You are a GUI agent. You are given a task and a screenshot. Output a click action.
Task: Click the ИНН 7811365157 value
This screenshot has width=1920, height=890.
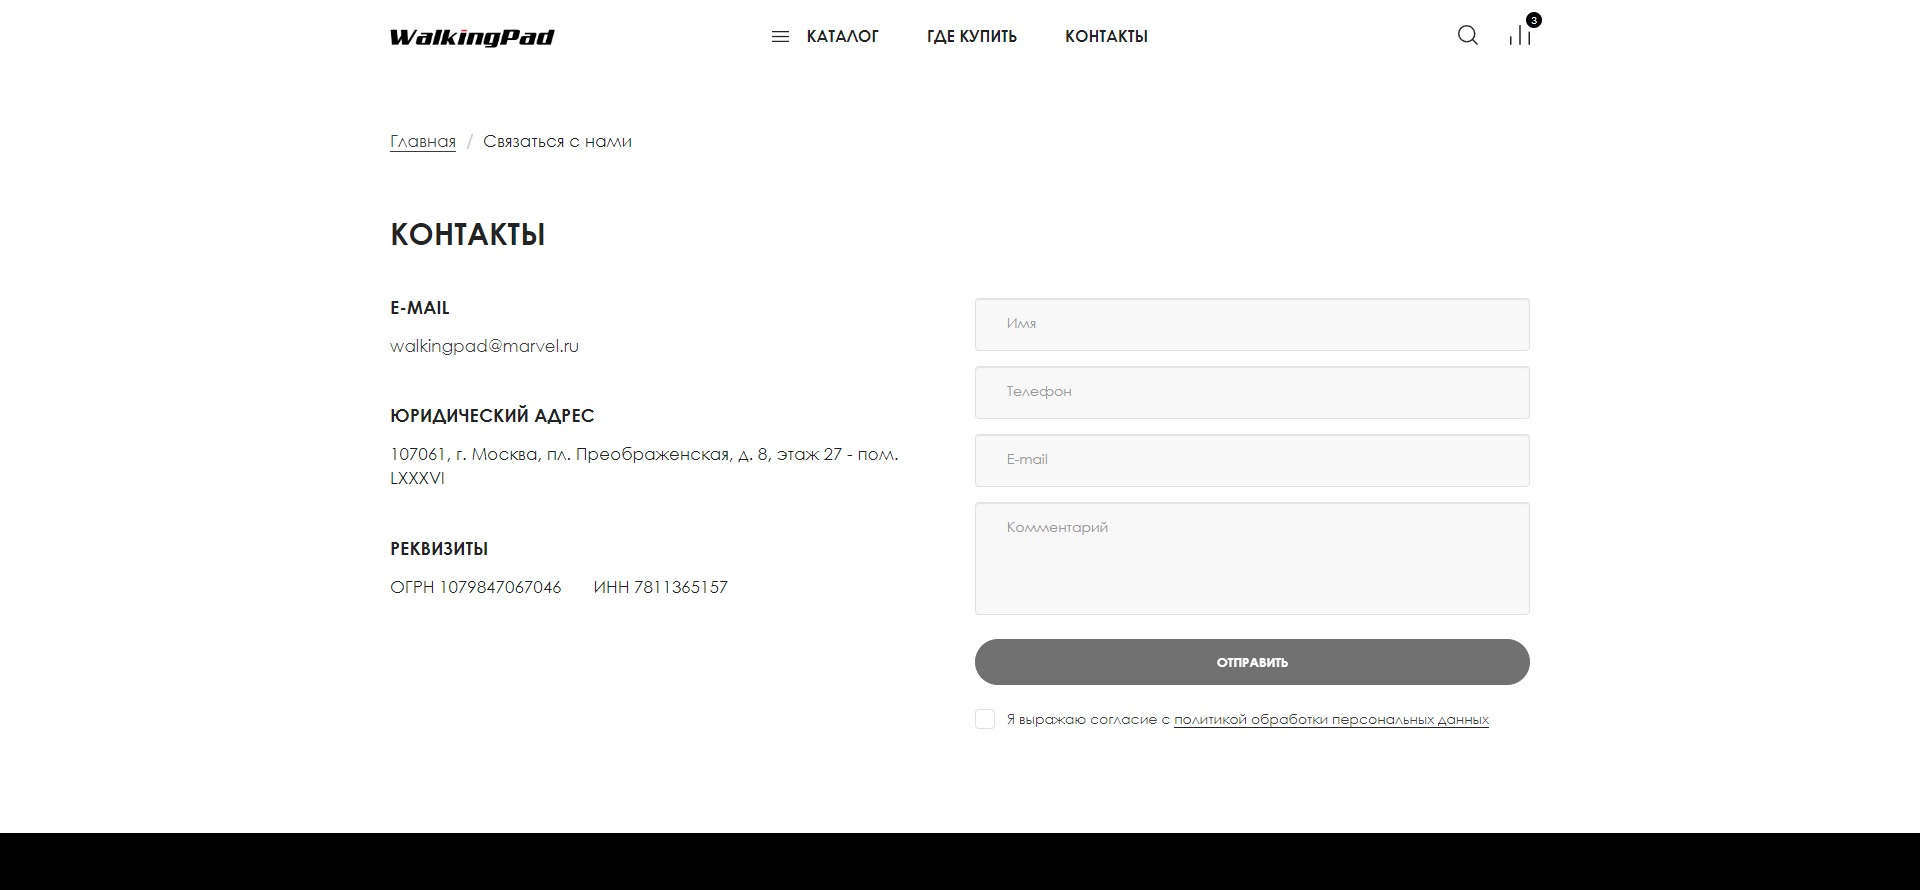(x=660, y=587)
